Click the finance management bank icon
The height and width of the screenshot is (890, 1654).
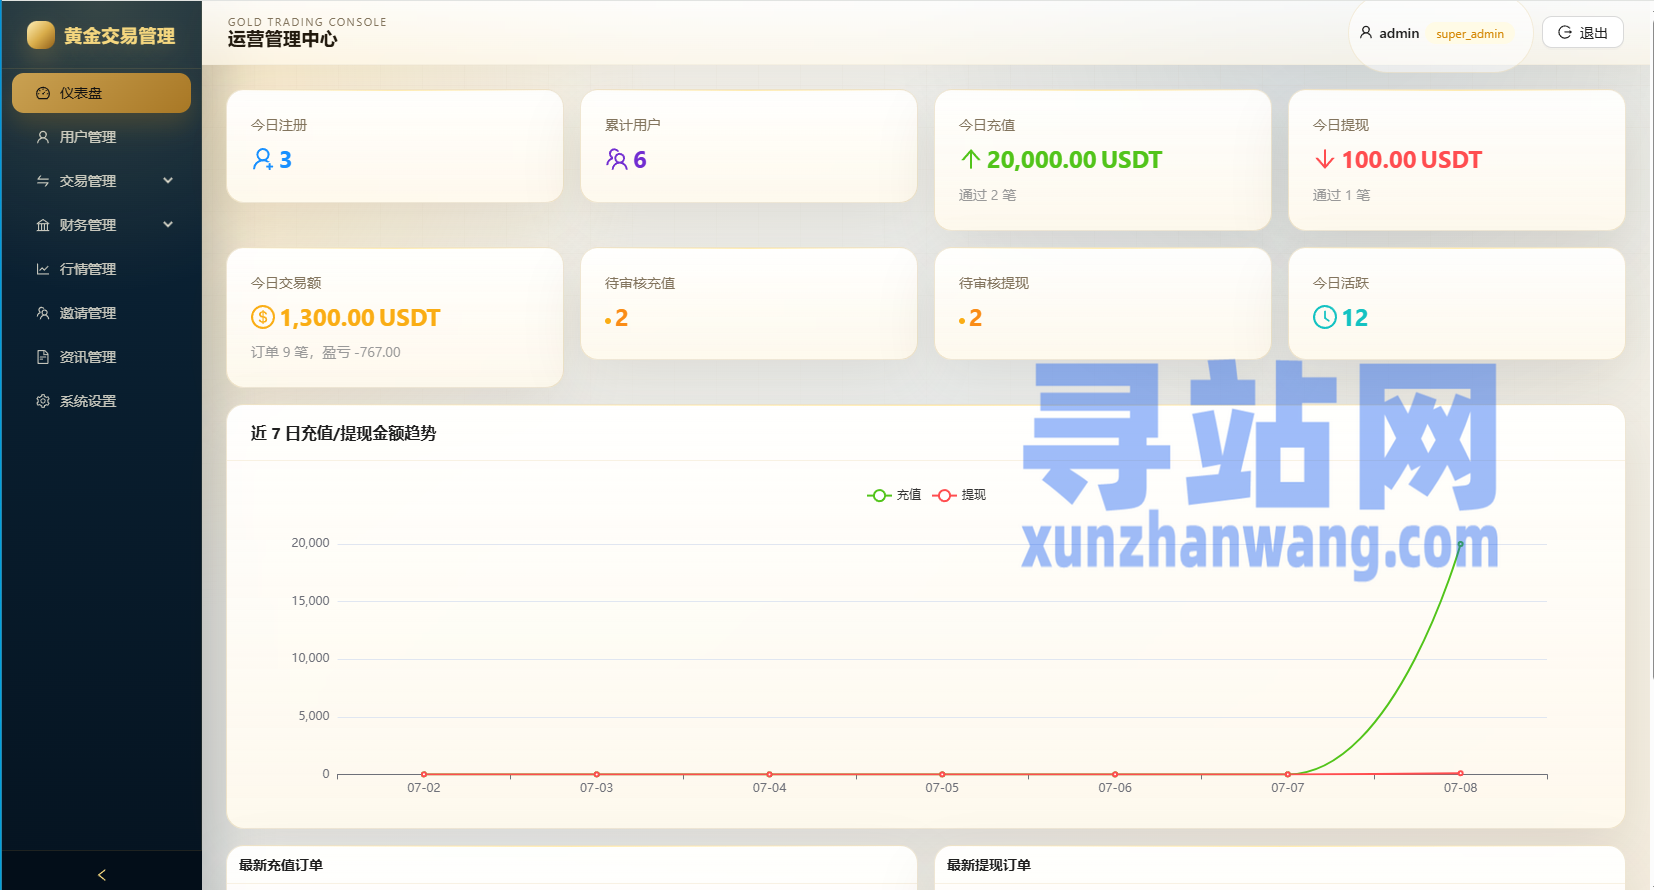[x=43, y=225]
